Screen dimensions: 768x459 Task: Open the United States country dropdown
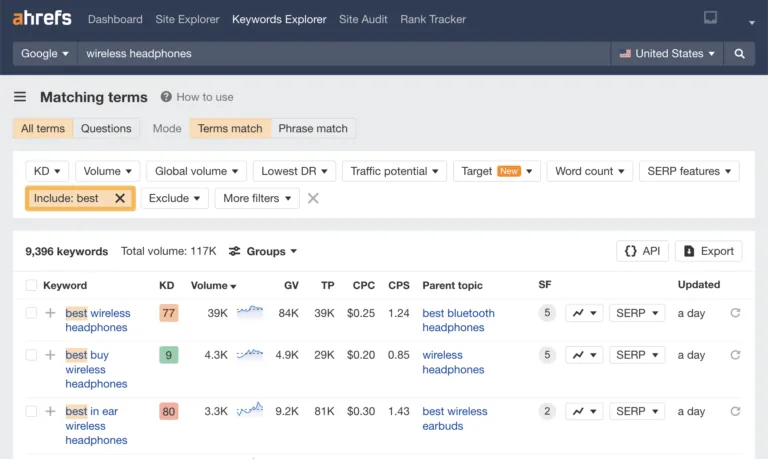point(667,53)
